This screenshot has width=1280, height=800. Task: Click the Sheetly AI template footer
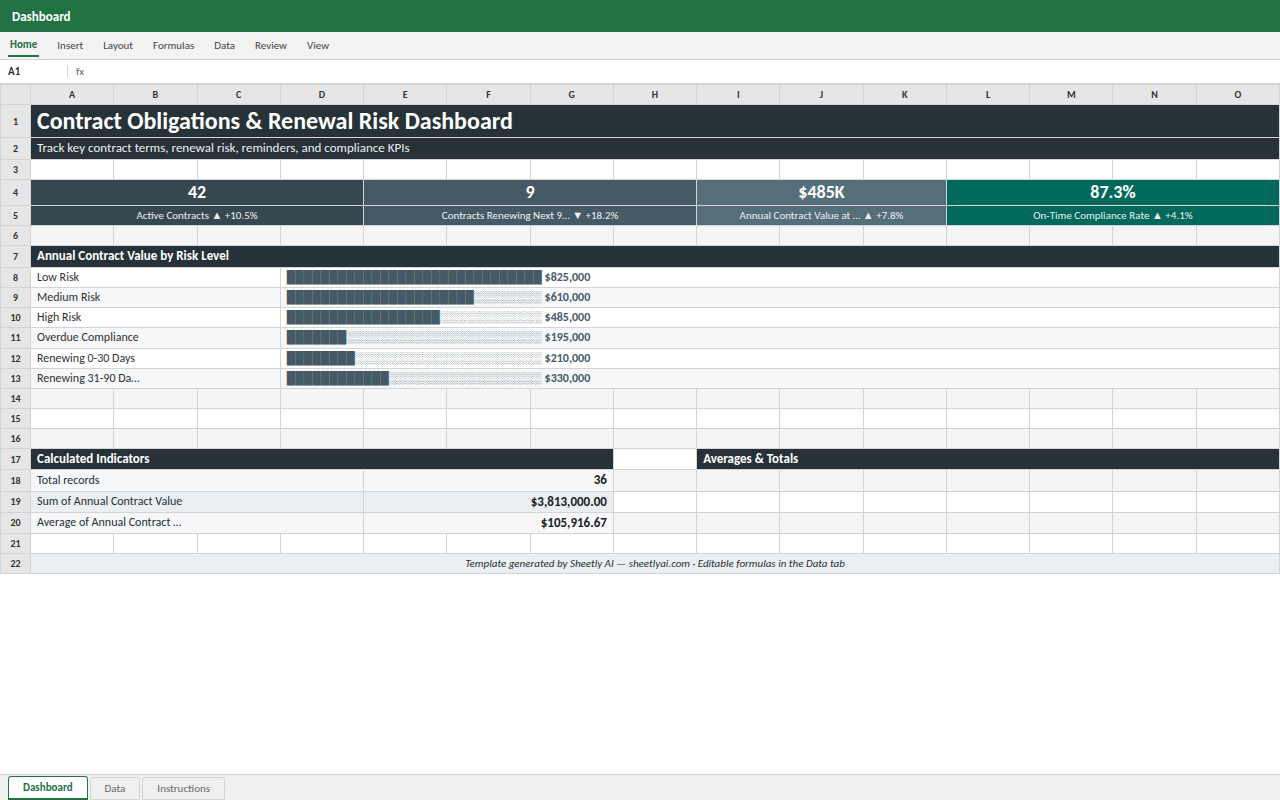click(x=655, y=563)
